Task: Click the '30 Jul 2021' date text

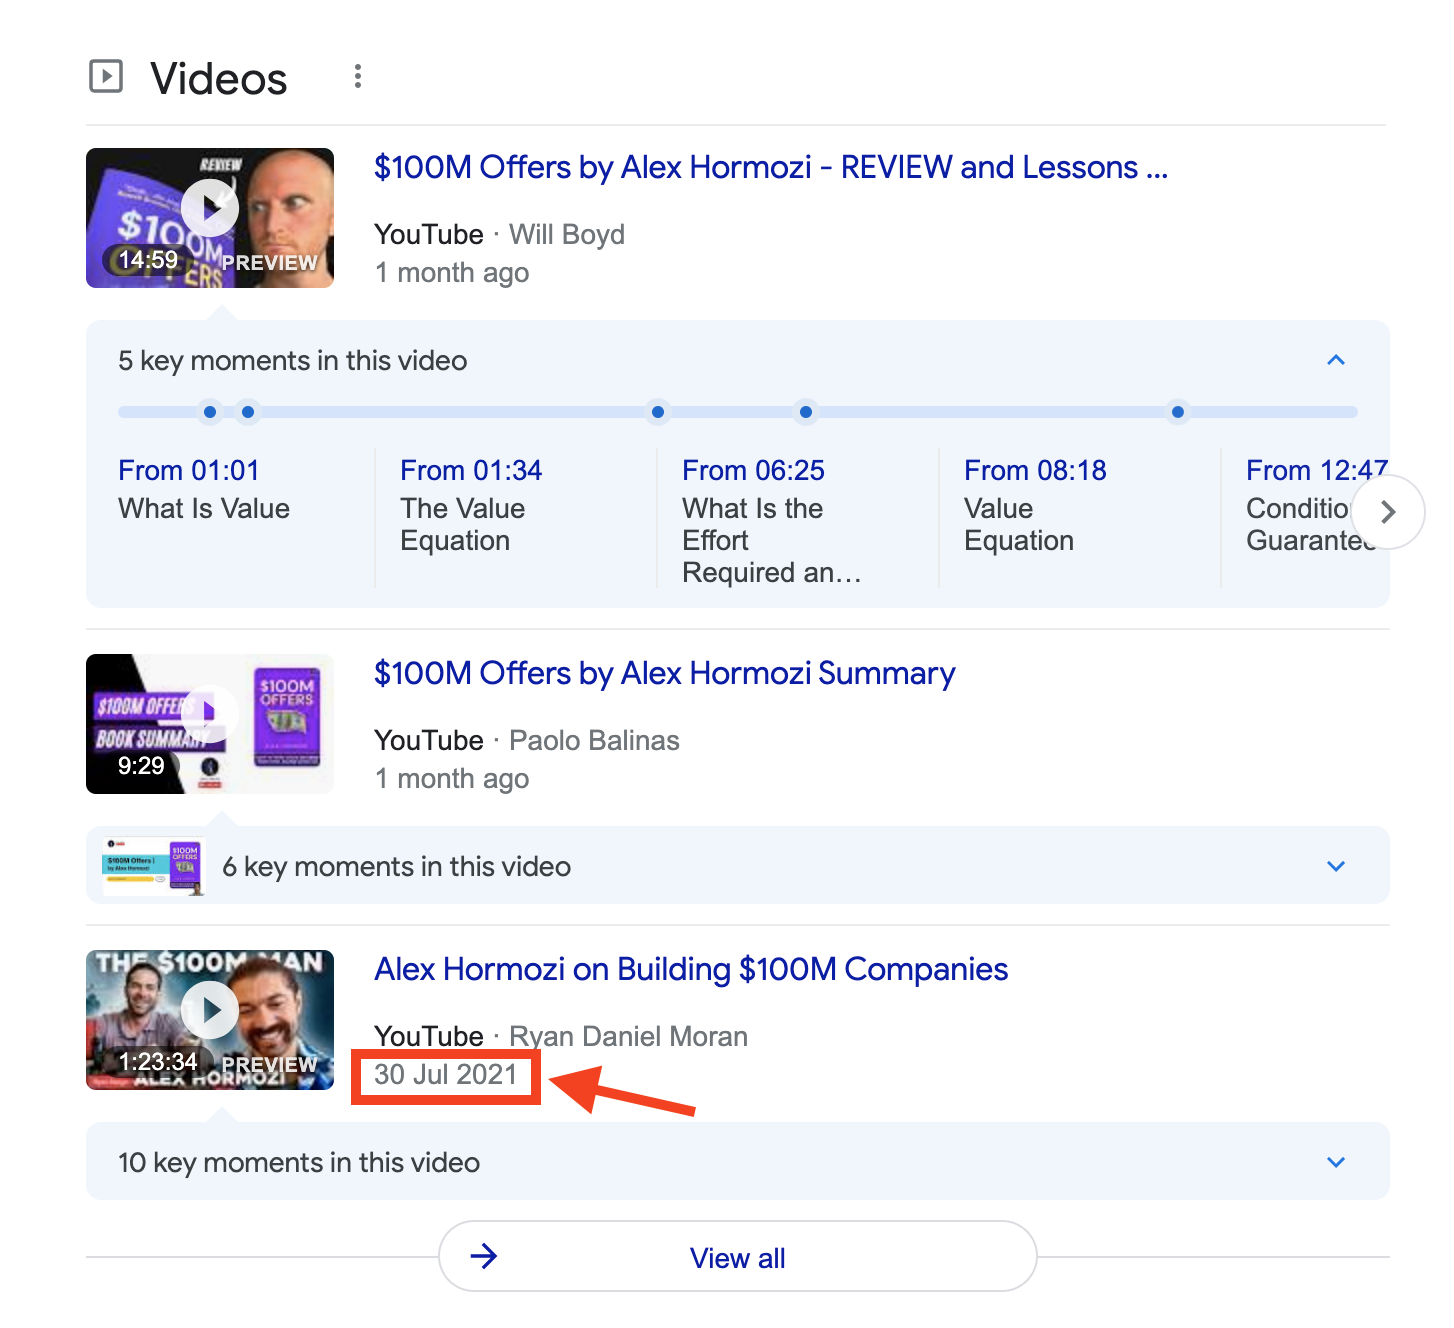Action: pyautogui.click(x=446, y=1075)
